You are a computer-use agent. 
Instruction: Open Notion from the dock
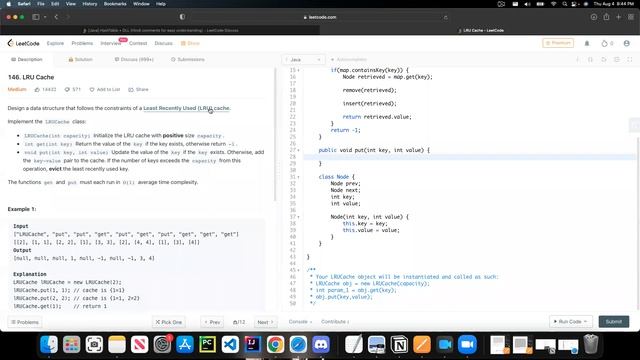tap(399, 344)
